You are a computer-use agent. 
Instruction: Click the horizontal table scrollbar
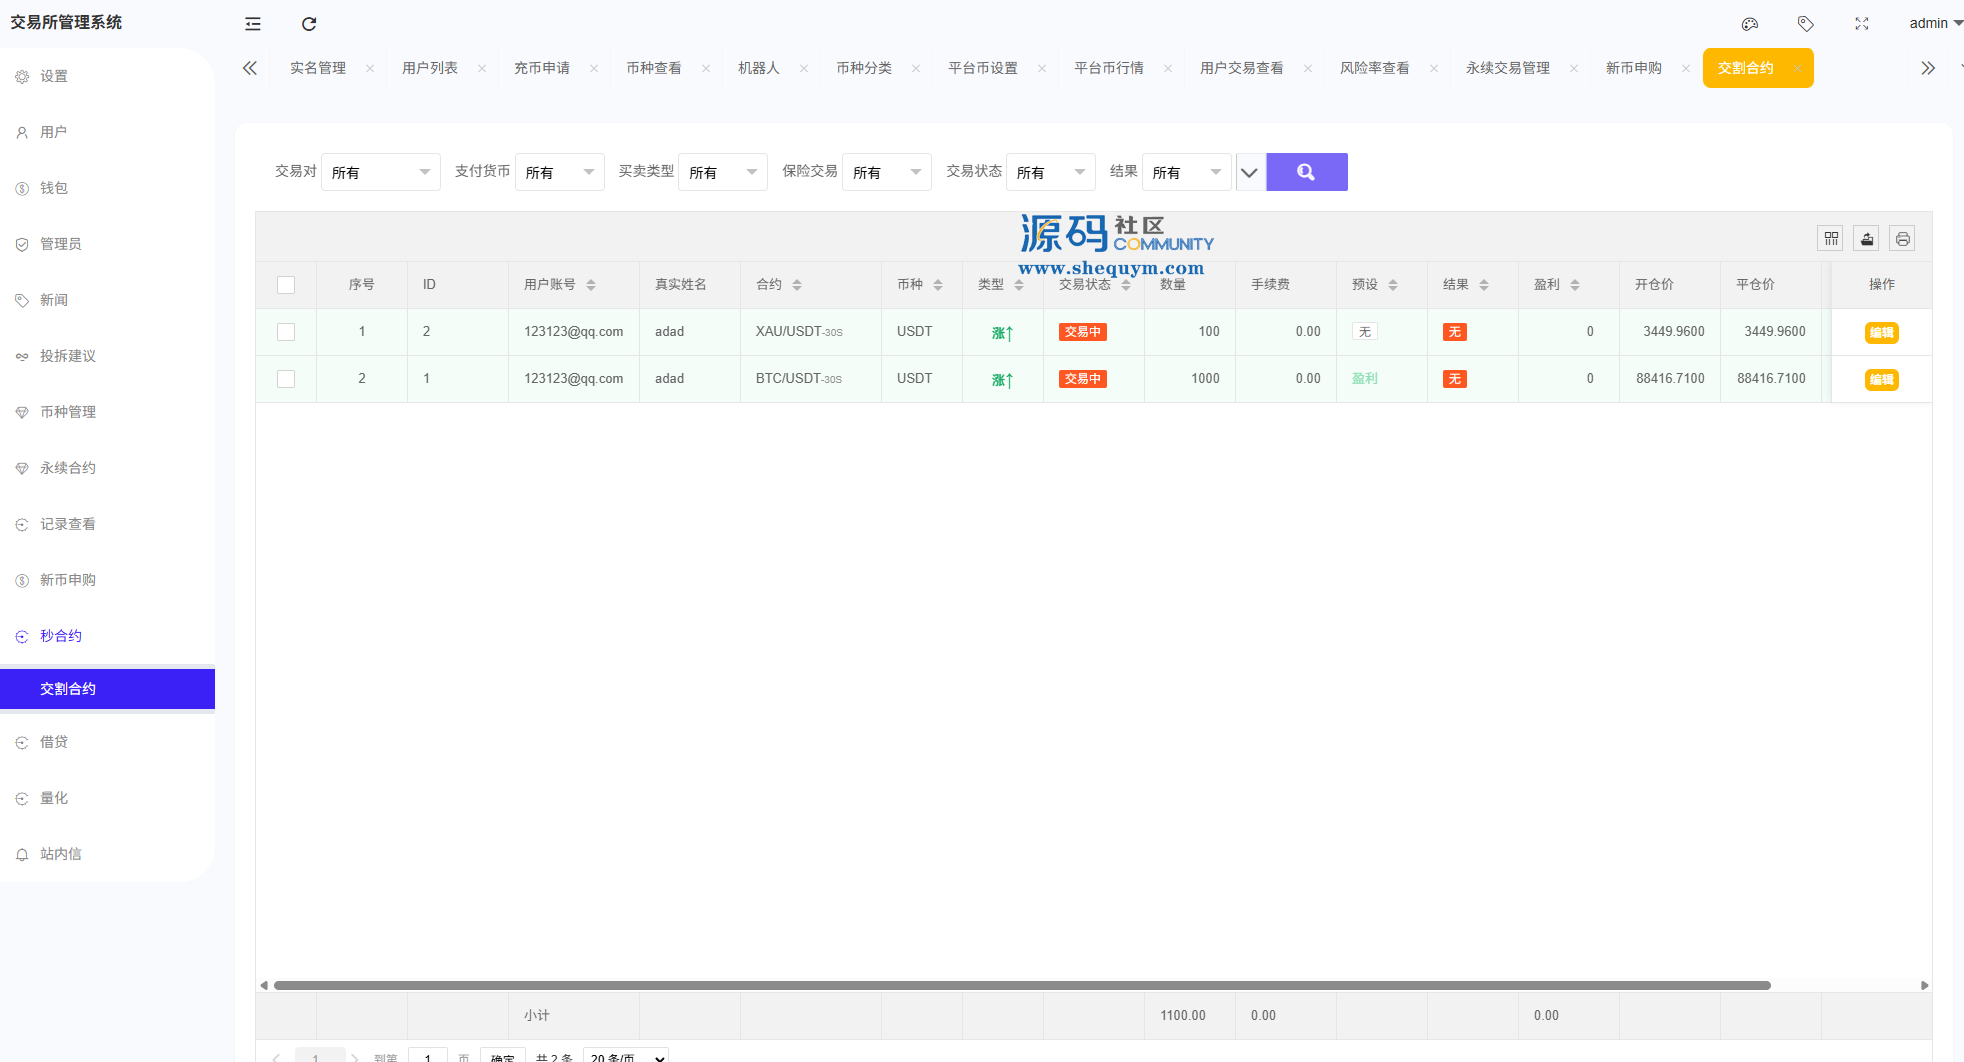point(1020,985)
